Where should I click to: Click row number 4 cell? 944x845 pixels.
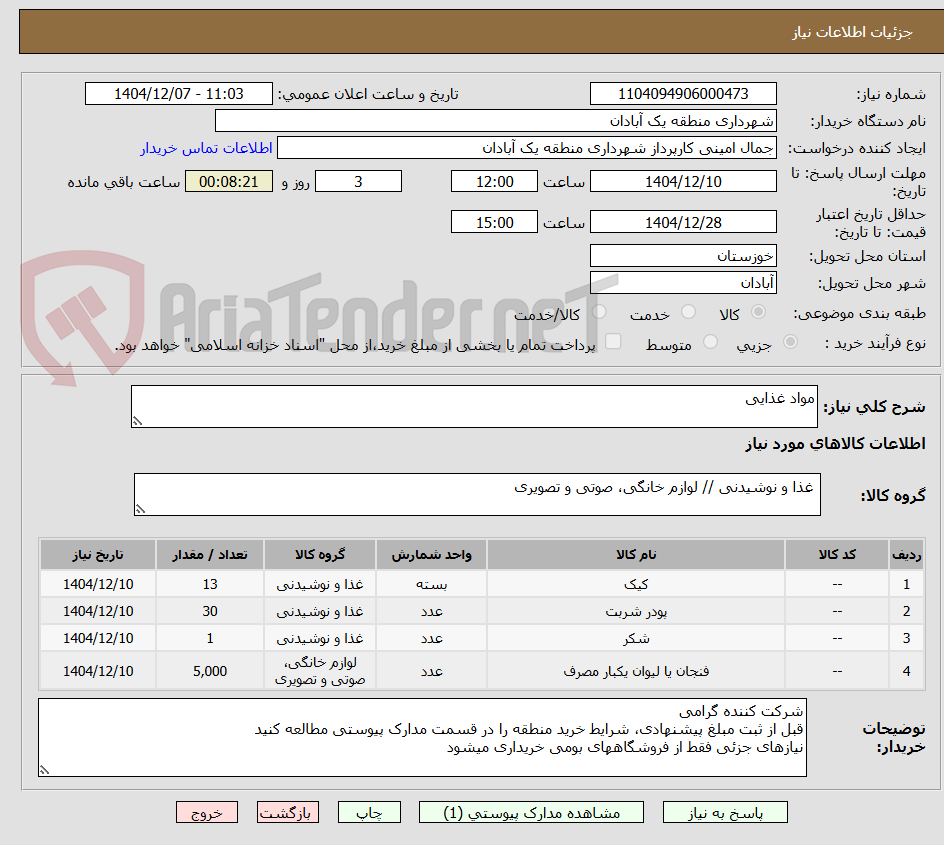point(907,671)
